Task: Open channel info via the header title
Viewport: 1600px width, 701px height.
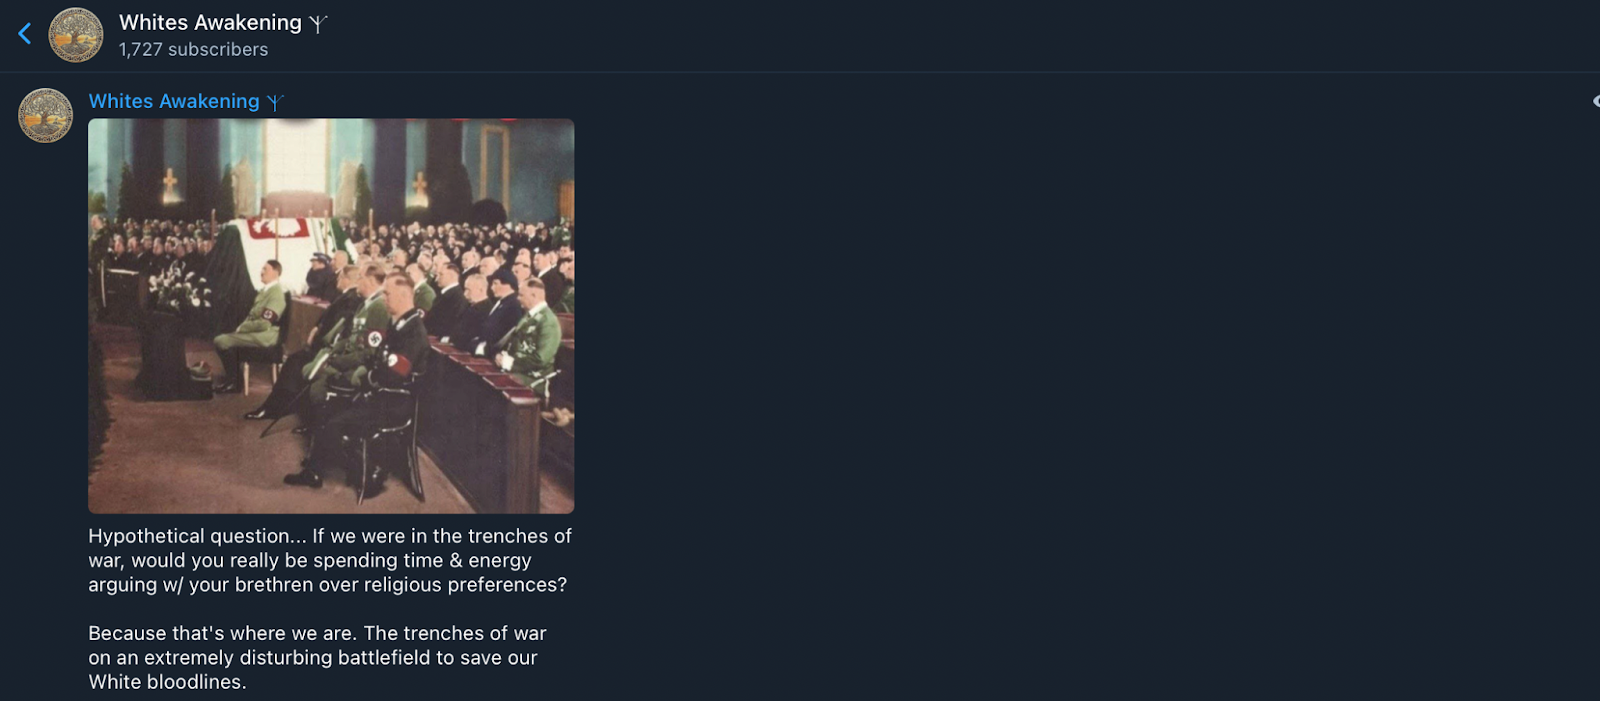Action: [210, 22]
